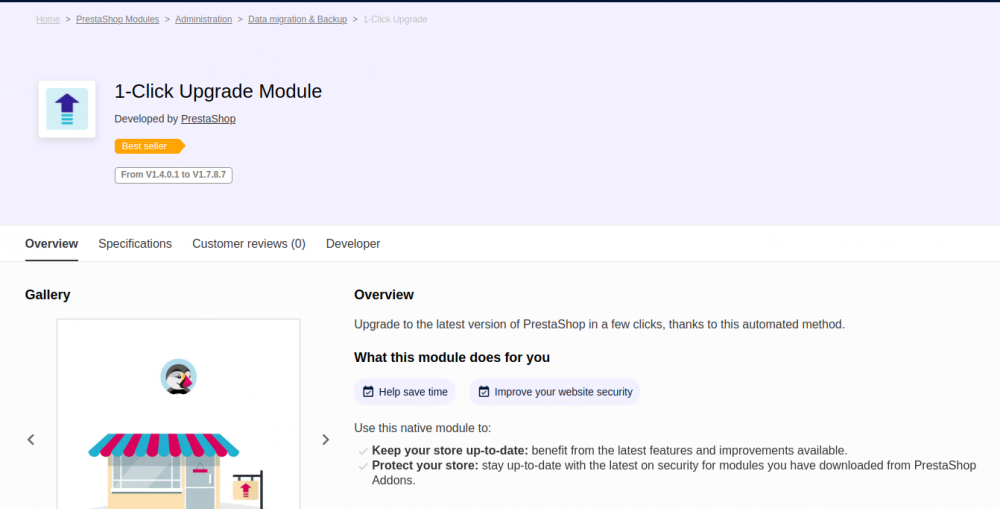
Task: Go to Home in the breadcrumb
Action: click(x=48, y=19)
